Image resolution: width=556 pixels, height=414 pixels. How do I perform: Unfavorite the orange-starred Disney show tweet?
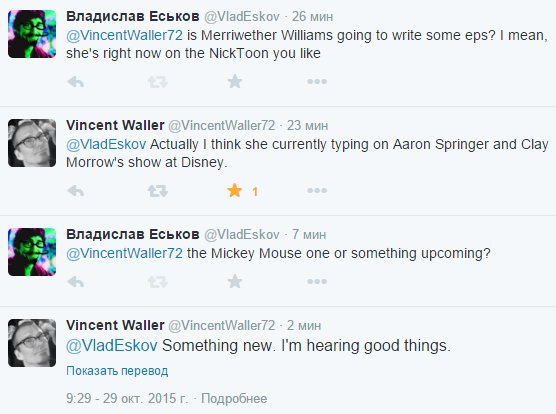click(x=235, y=191)
